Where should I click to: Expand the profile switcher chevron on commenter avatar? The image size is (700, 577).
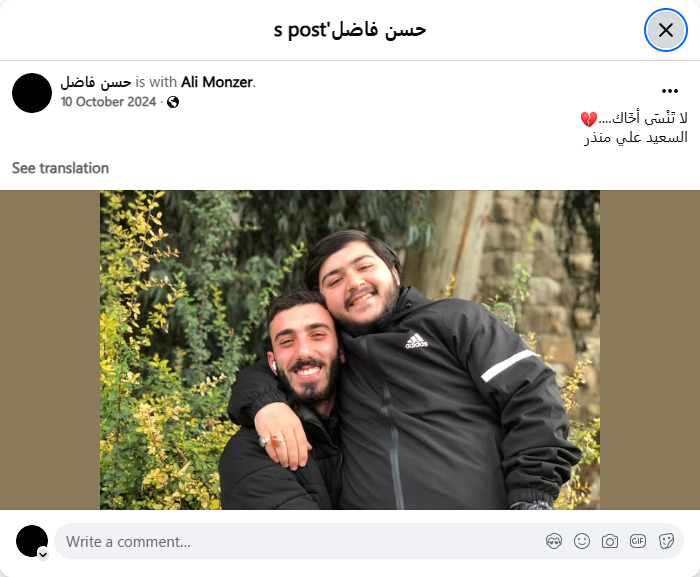(43, 555)
